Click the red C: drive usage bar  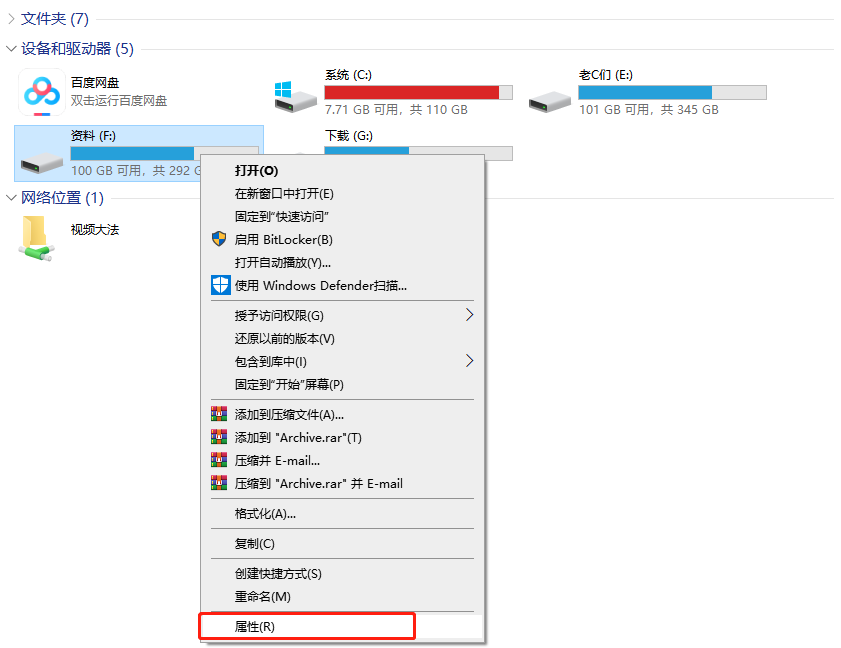(x=411, y=92)
